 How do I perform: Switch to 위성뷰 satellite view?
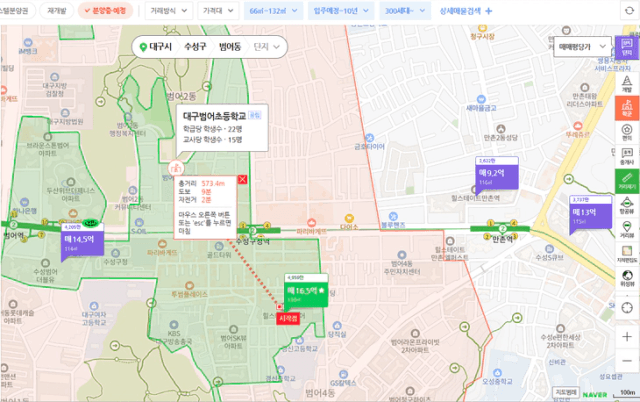point(627,278)
